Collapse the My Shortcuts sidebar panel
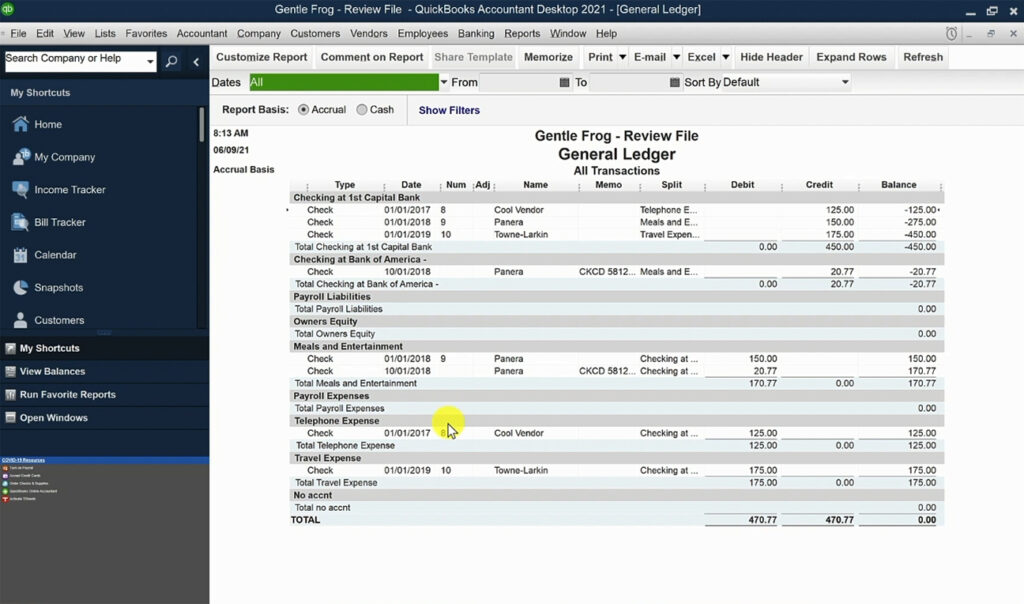Viewport: 1024px width, 604px height. (x=196, y=61)
